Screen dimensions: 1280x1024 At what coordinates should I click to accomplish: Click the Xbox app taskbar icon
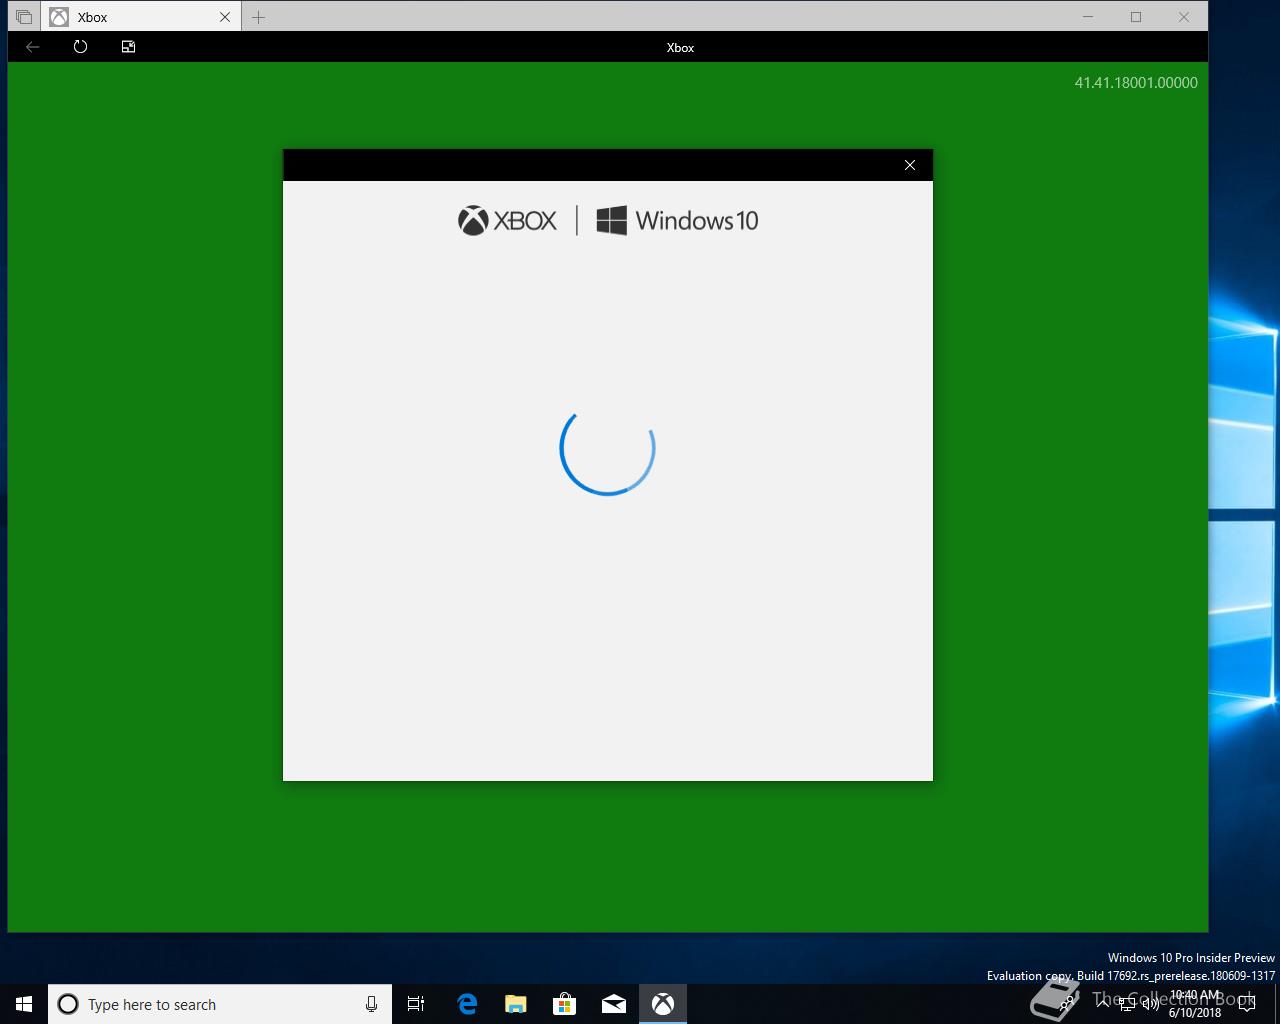(x=662, y=1004)
